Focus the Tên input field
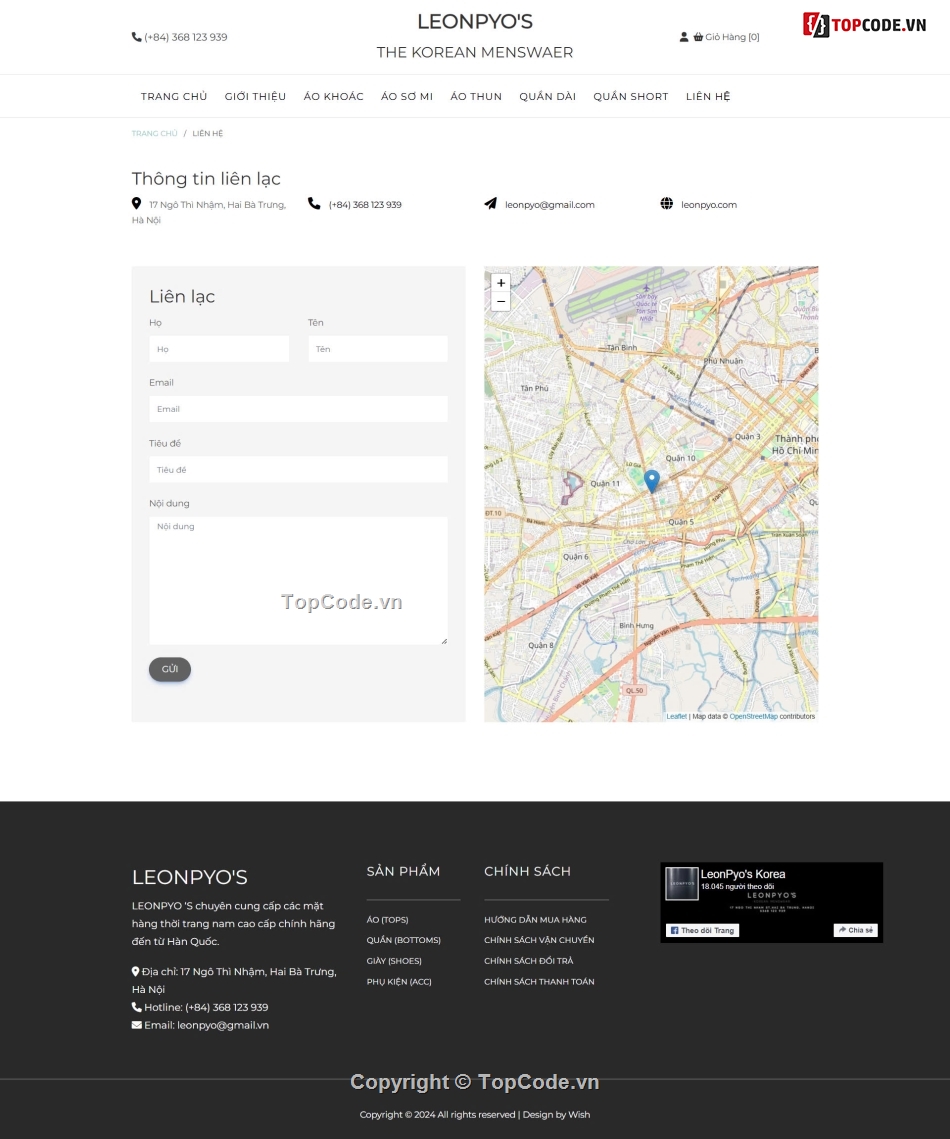Image resolution: width=950 pixels, height=1139 pixels. point(378,349)
